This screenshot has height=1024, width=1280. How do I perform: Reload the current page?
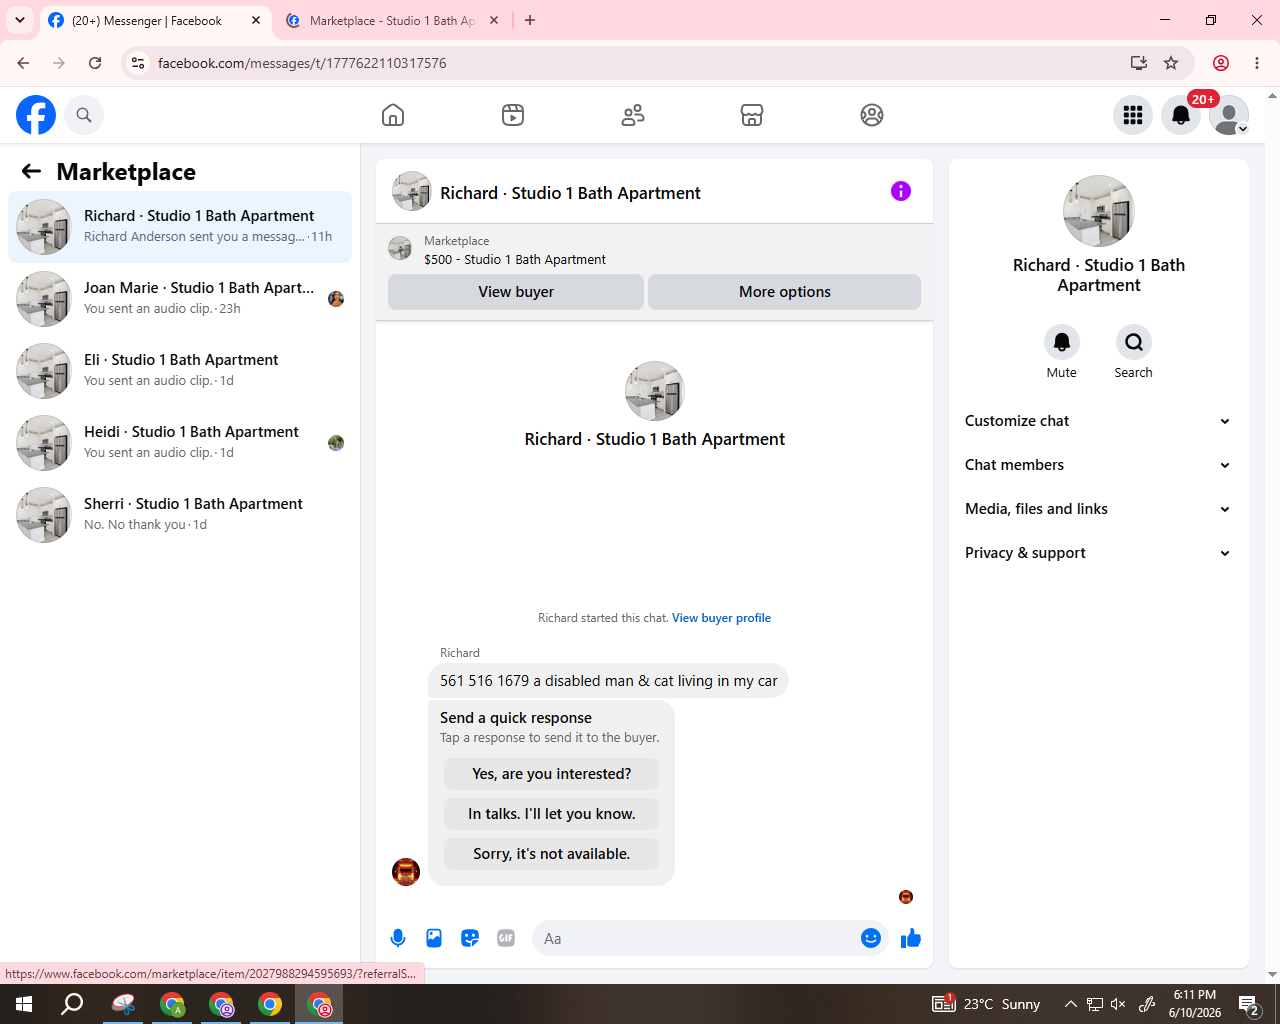click(95, 63)
